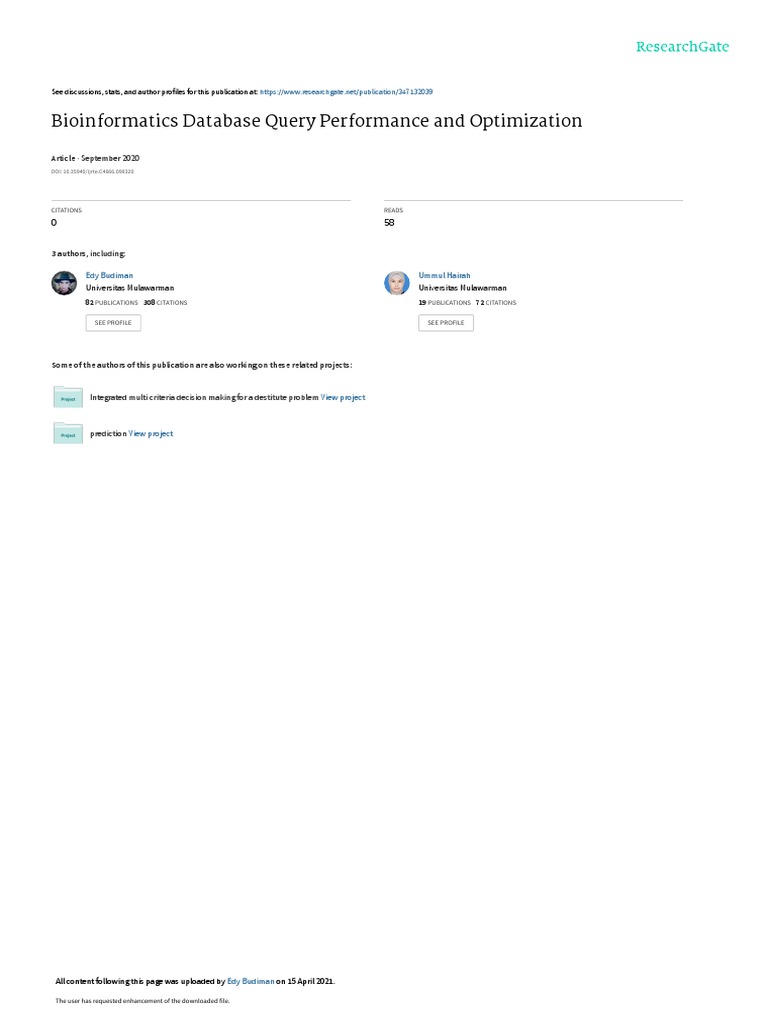Click project folder icon for multi criteria decision project
This screenshot has width=768, height=1024.
coord(68,397)
